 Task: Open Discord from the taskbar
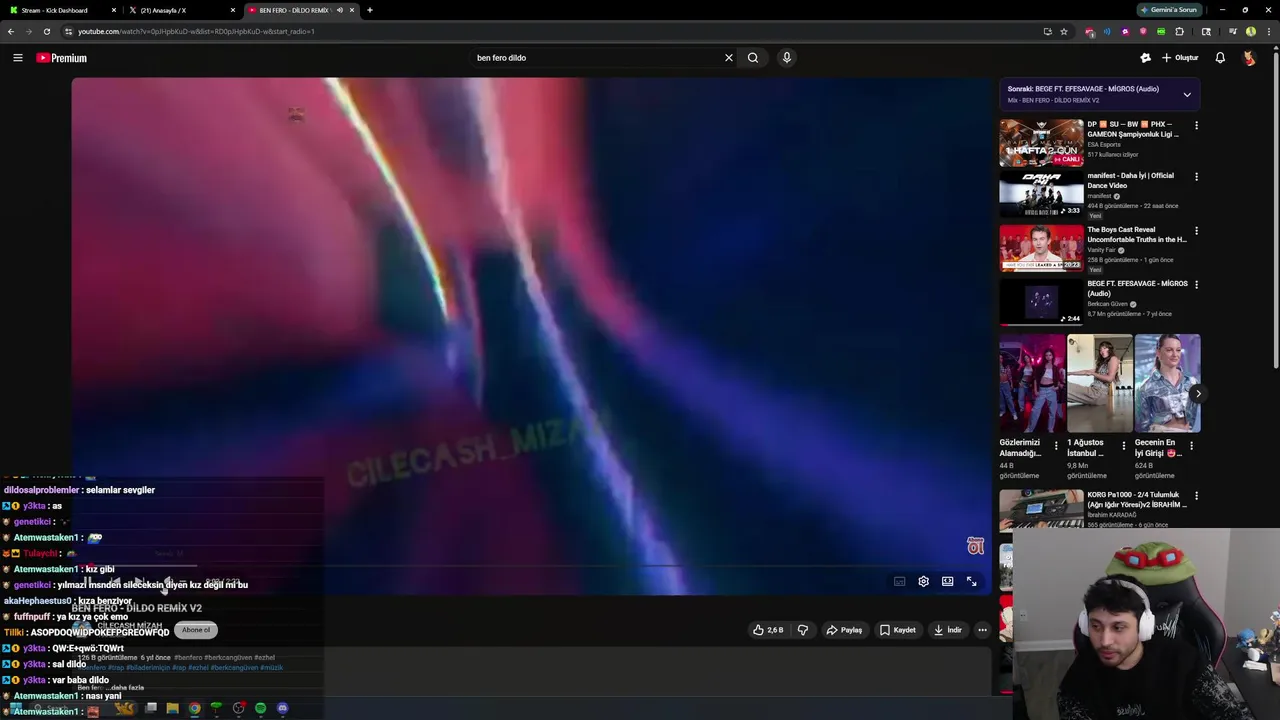282,708
